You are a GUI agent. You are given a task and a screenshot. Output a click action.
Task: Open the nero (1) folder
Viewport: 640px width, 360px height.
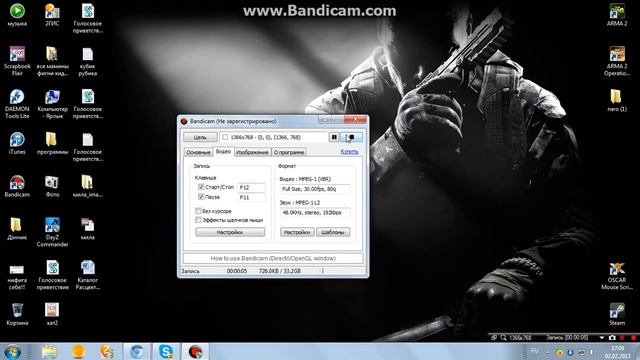617,100
